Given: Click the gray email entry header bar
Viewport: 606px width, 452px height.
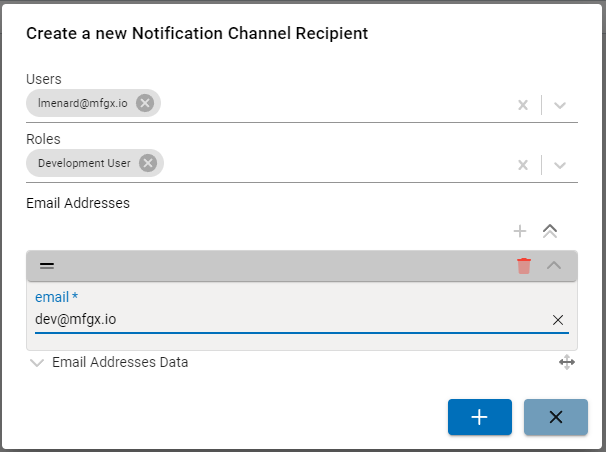Looking at the screenshot, I should (x=280, y=265).
